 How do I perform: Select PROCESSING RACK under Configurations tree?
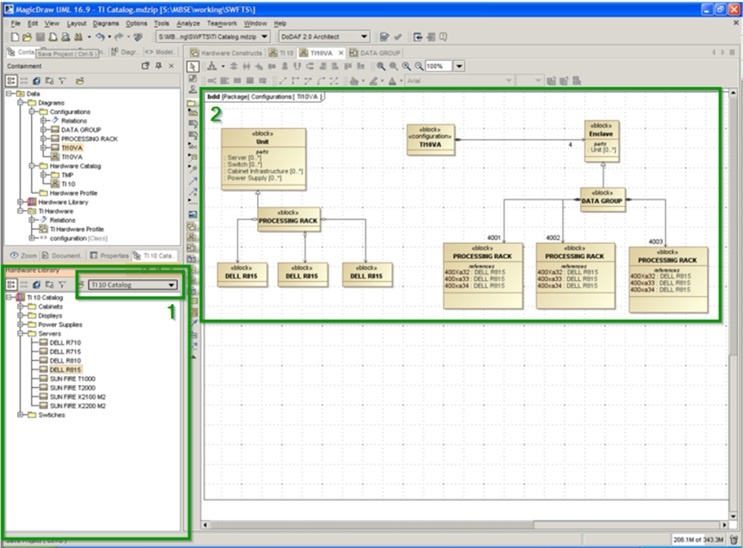tap(89, 139)
